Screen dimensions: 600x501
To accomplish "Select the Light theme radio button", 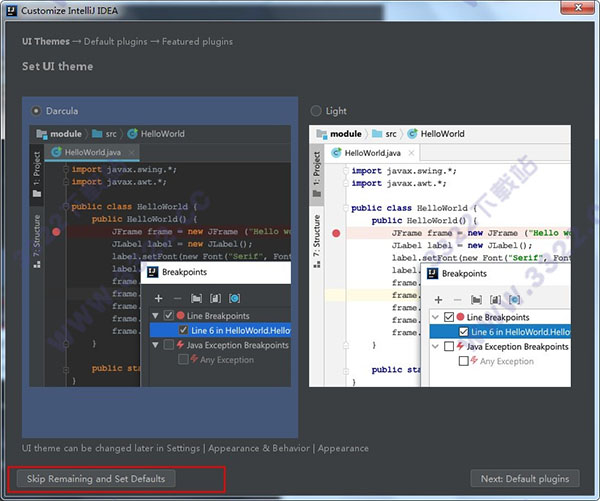I will [317, 111].
